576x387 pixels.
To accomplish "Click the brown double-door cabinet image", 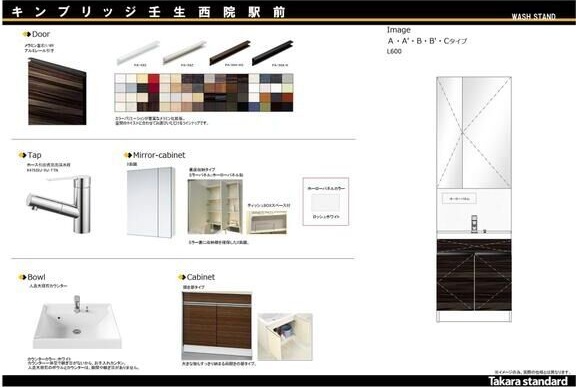I will 217,326.
